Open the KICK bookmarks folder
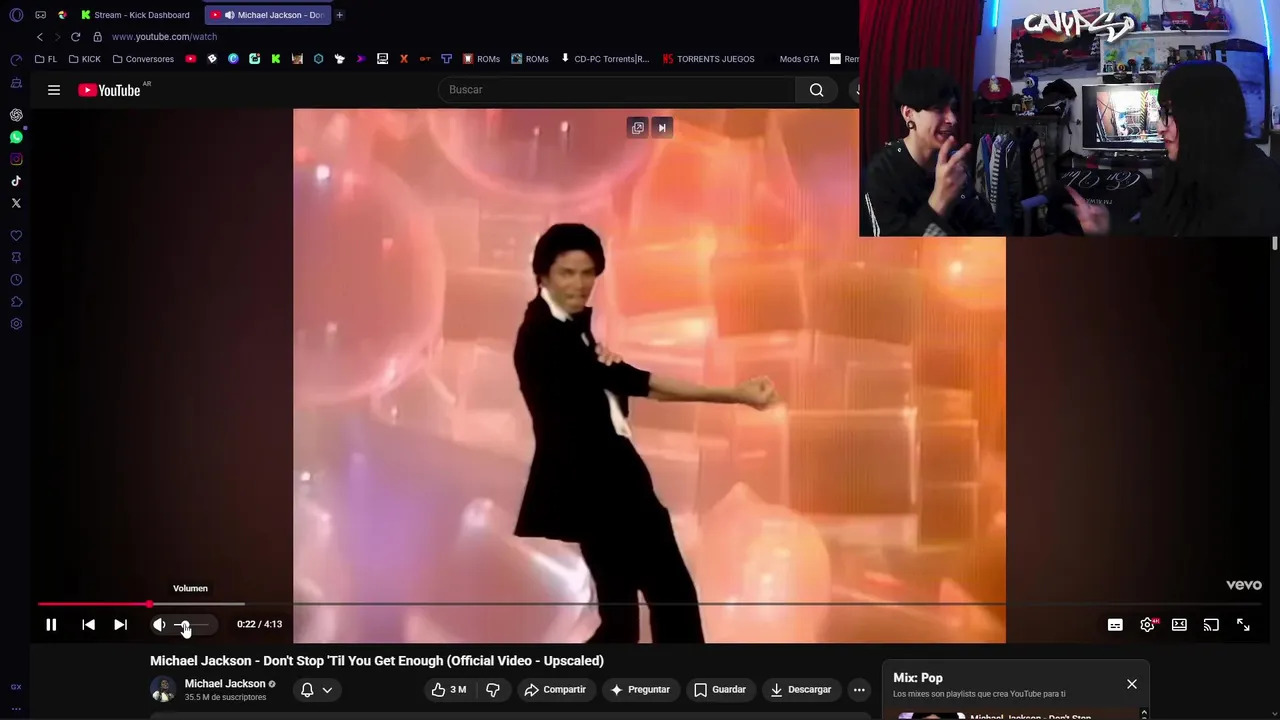This screenshot has height=720, width=1280. coord(85,59)
